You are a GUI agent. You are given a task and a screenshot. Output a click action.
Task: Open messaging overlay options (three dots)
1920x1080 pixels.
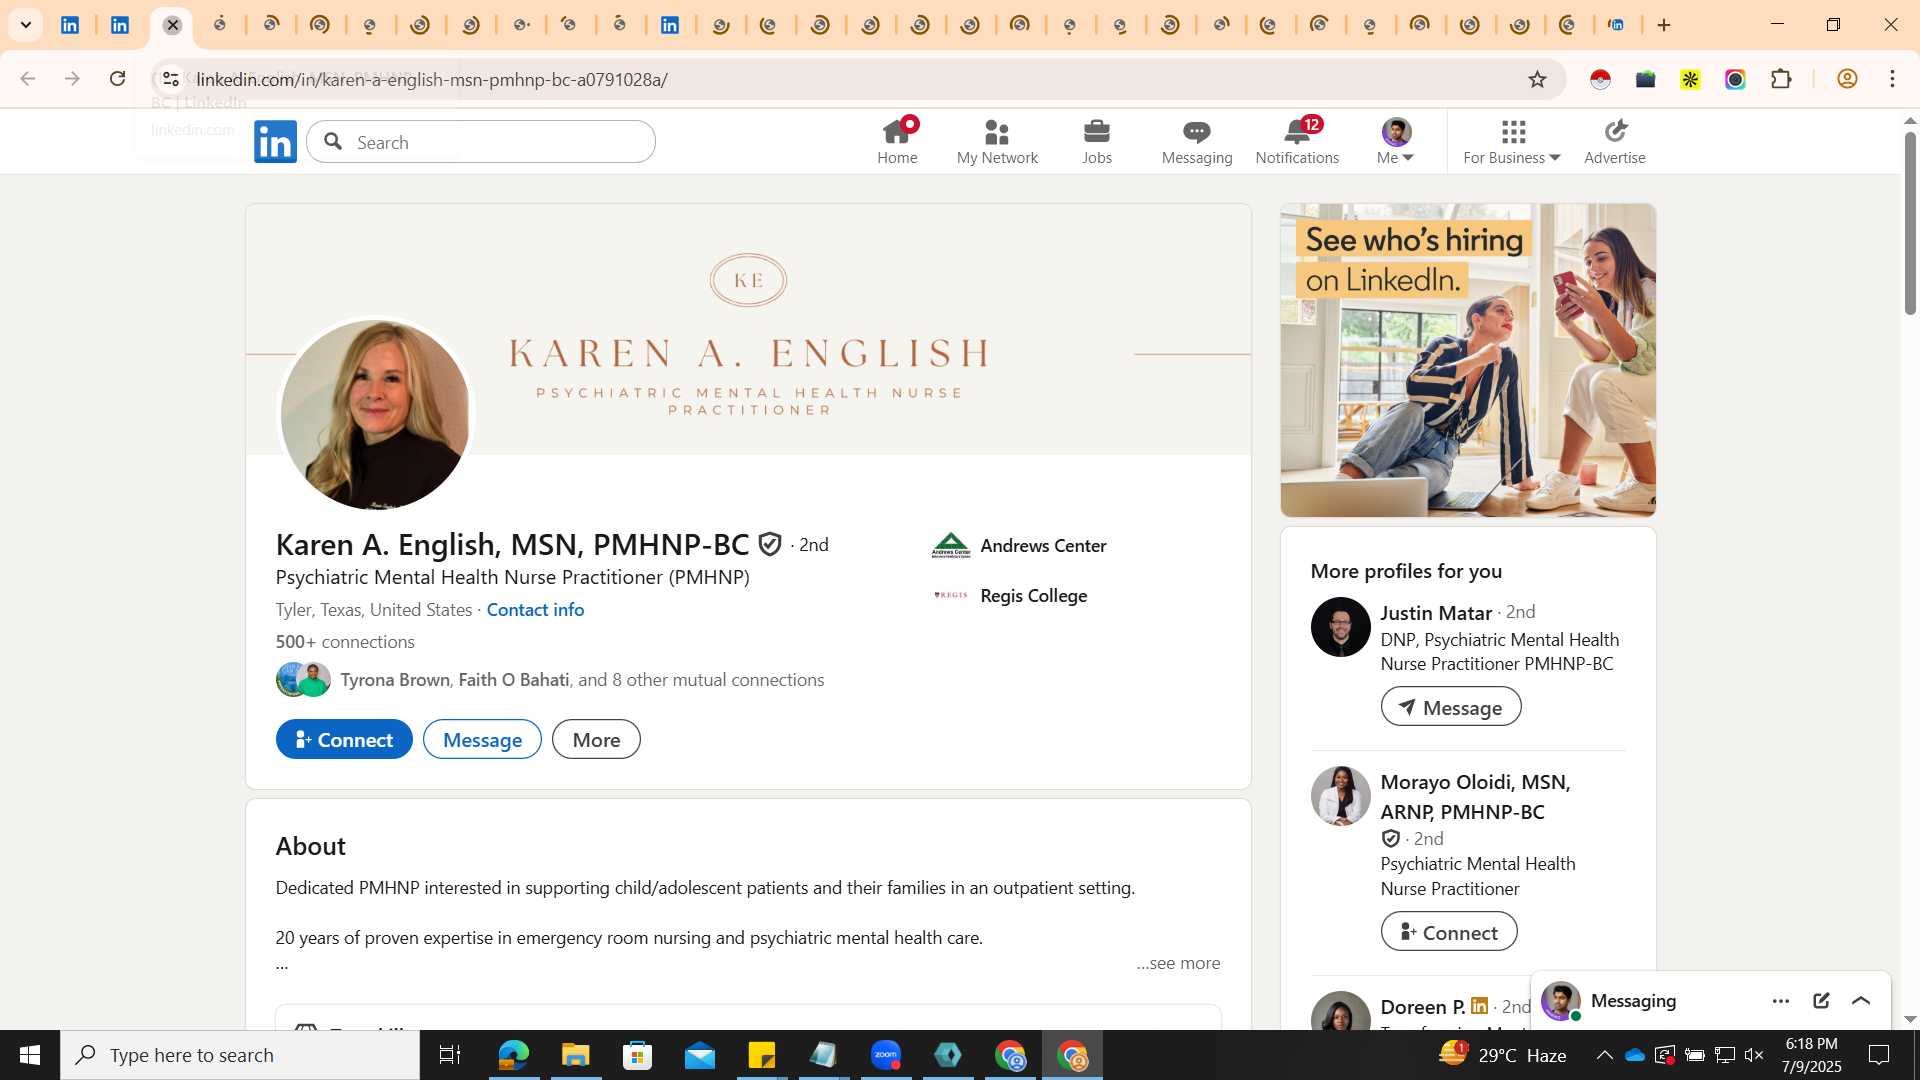pos(1781,1001)
